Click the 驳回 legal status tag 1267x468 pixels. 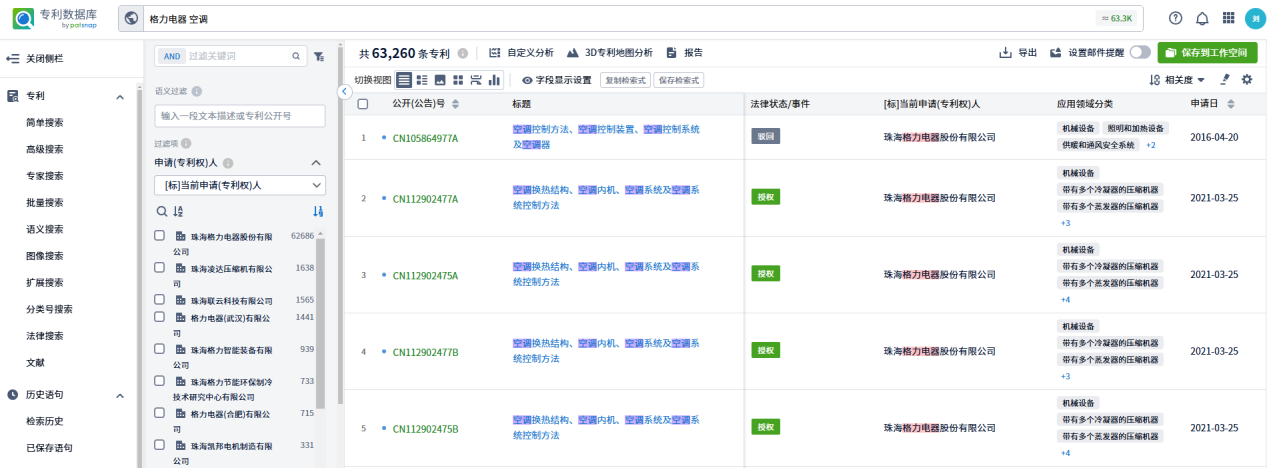coord(765,136)
